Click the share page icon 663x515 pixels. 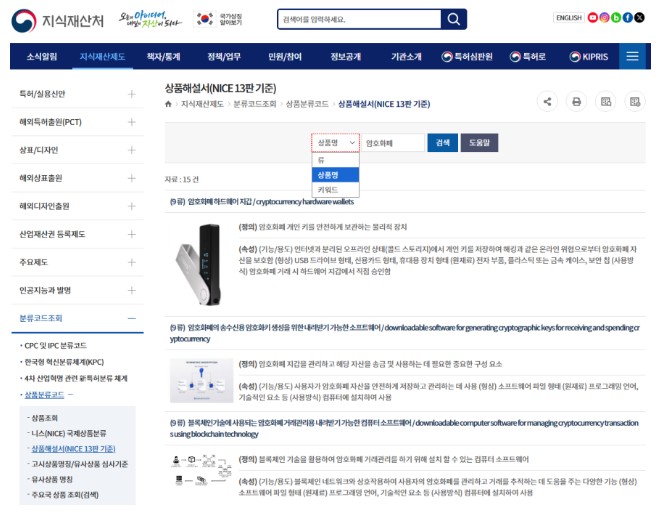pyautogui.click(x=547, y=101)
